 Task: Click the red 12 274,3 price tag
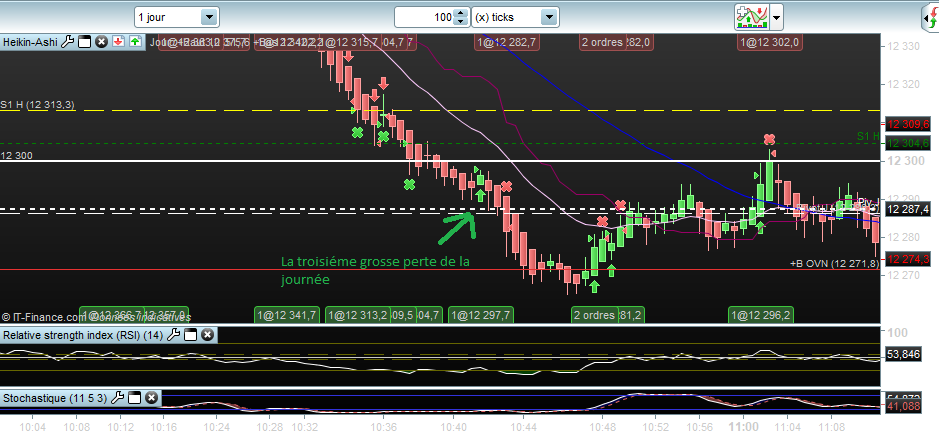tap(908, 259)
